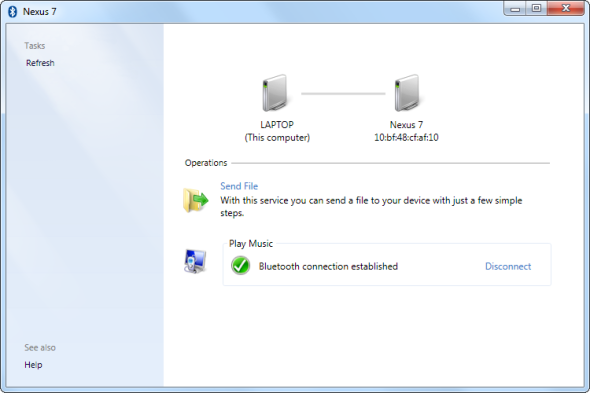This screenshot has height=393, width=590.
Task: Open Help under See also
Action: tap(33, 365)
